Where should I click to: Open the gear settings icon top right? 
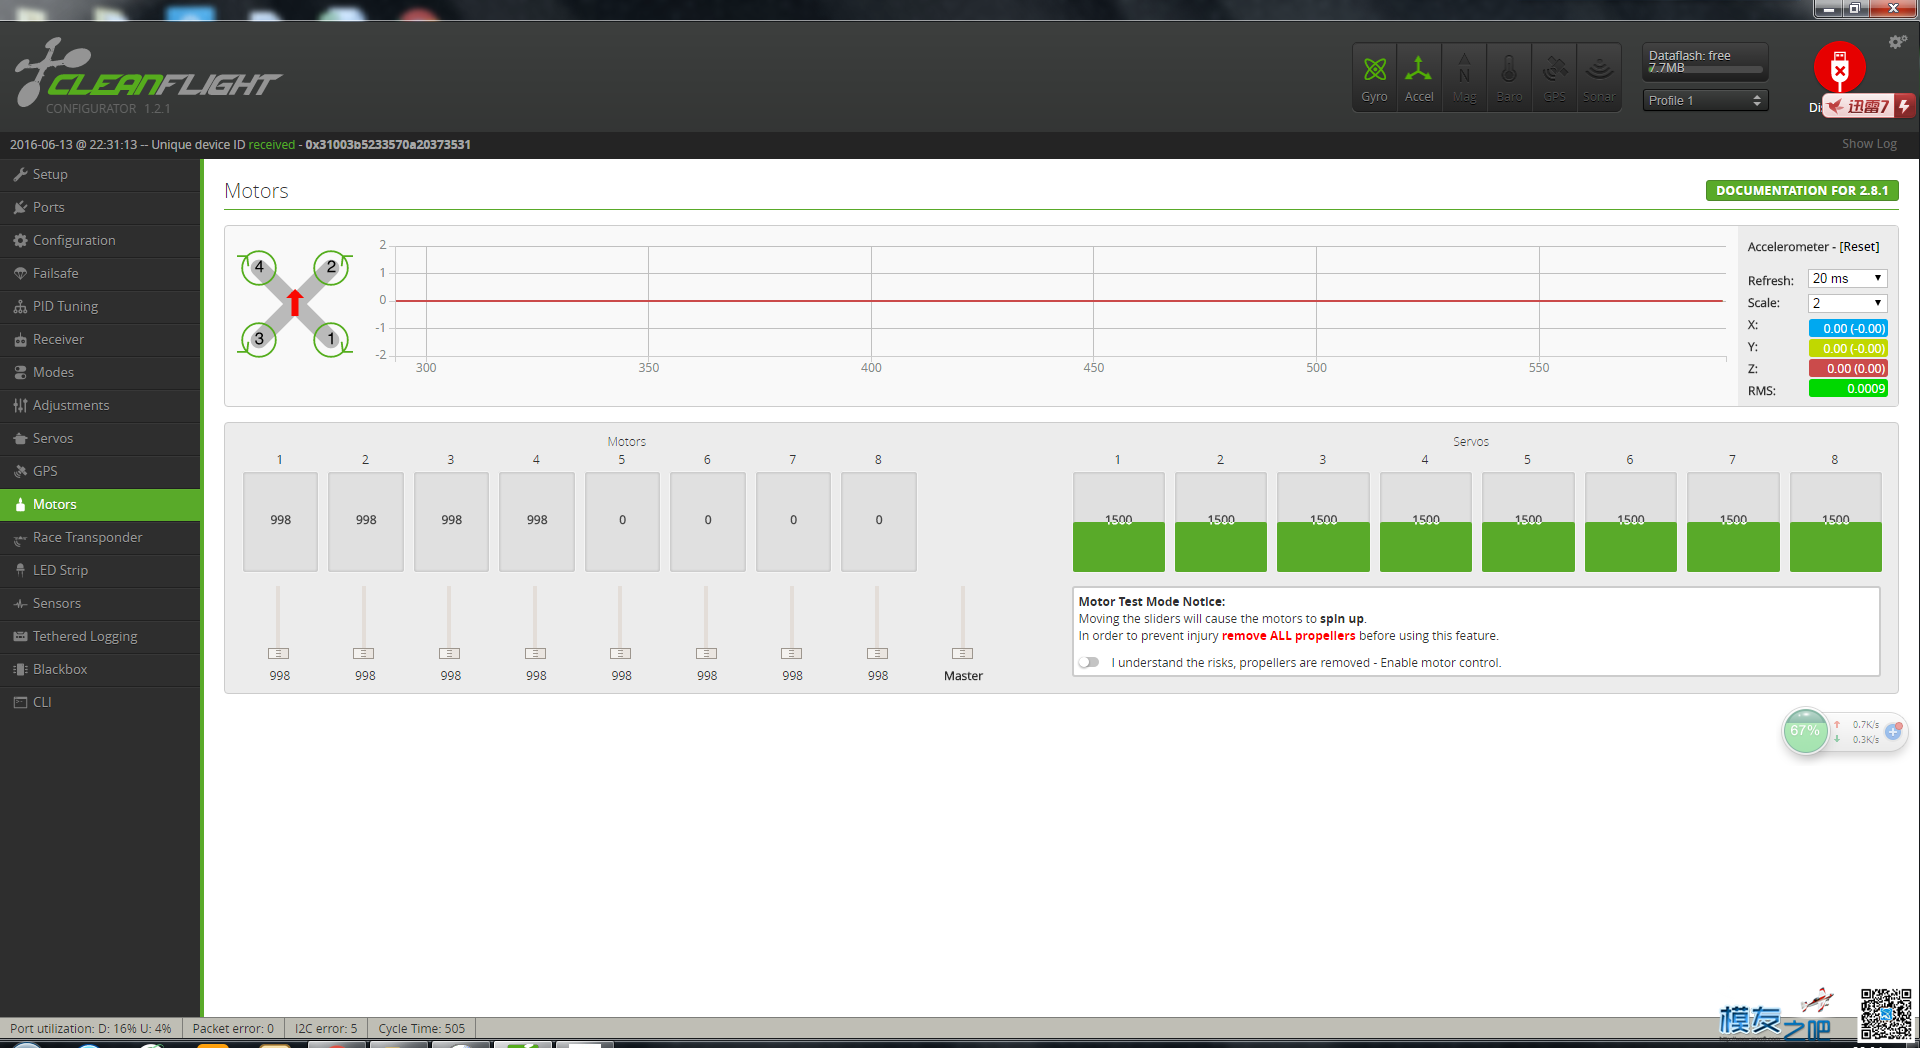coord(1897,42)
